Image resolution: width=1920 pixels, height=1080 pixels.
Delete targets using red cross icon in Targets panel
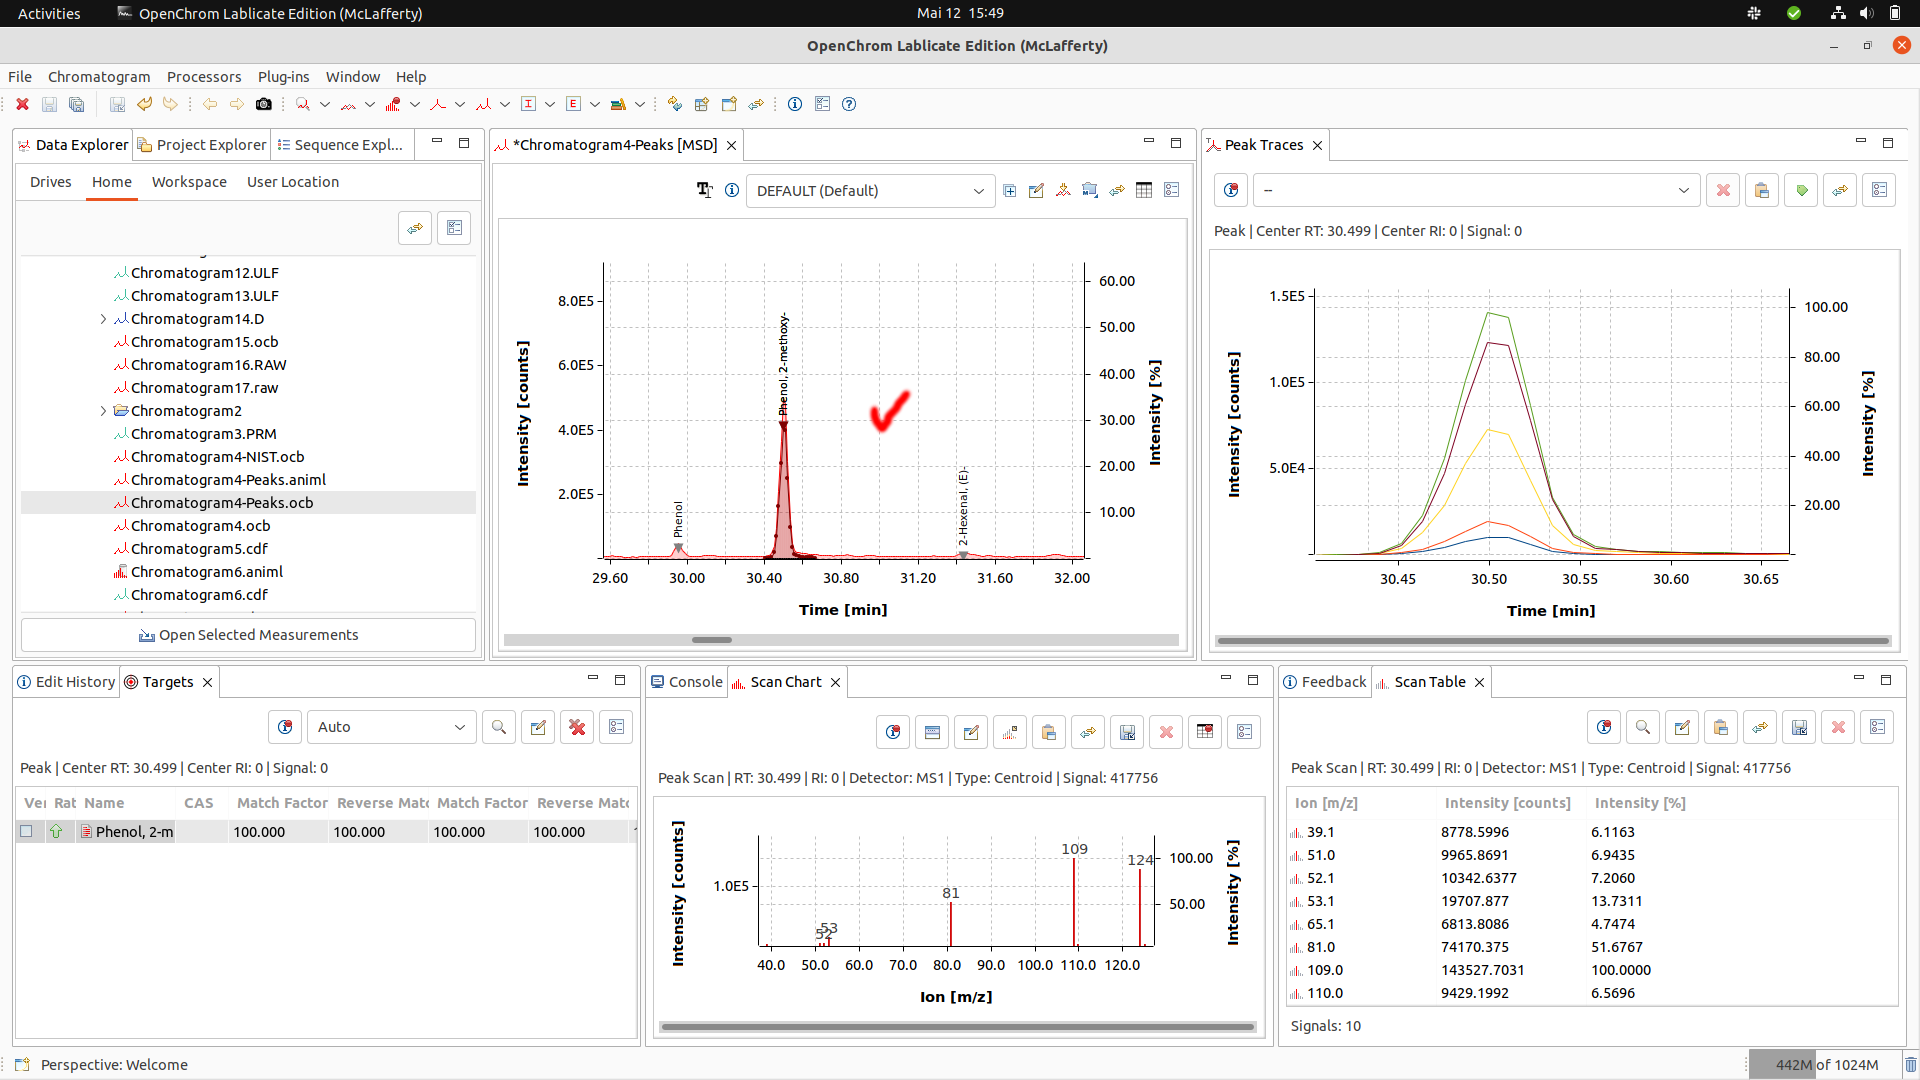tap(577, 727)
